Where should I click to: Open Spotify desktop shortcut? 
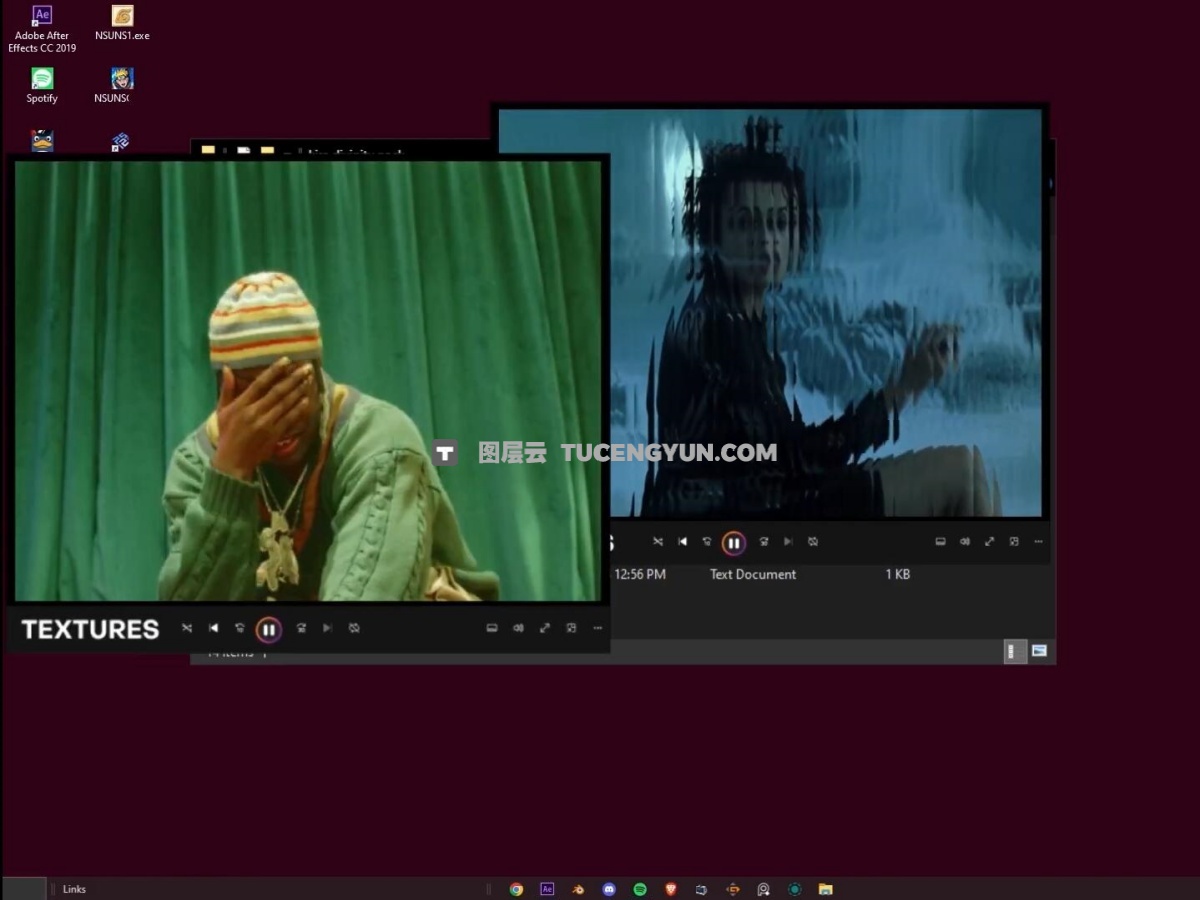[42, 85]
